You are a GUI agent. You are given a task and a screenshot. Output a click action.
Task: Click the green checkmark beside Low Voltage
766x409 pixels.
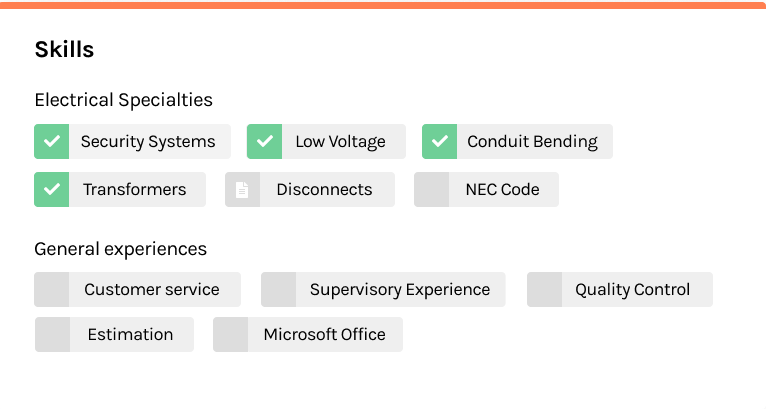(264, 141)
